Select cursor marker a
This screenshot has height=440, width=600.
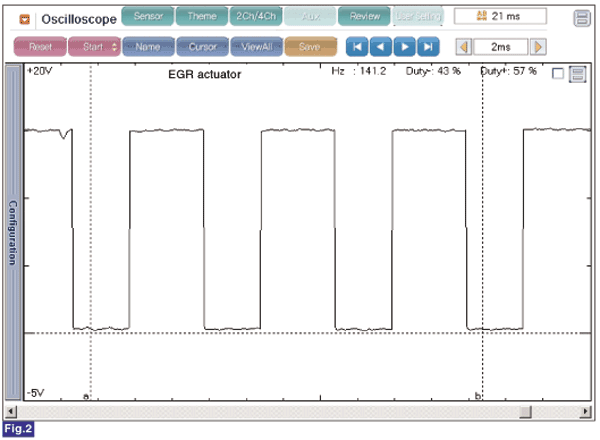[x=86, y=396]
